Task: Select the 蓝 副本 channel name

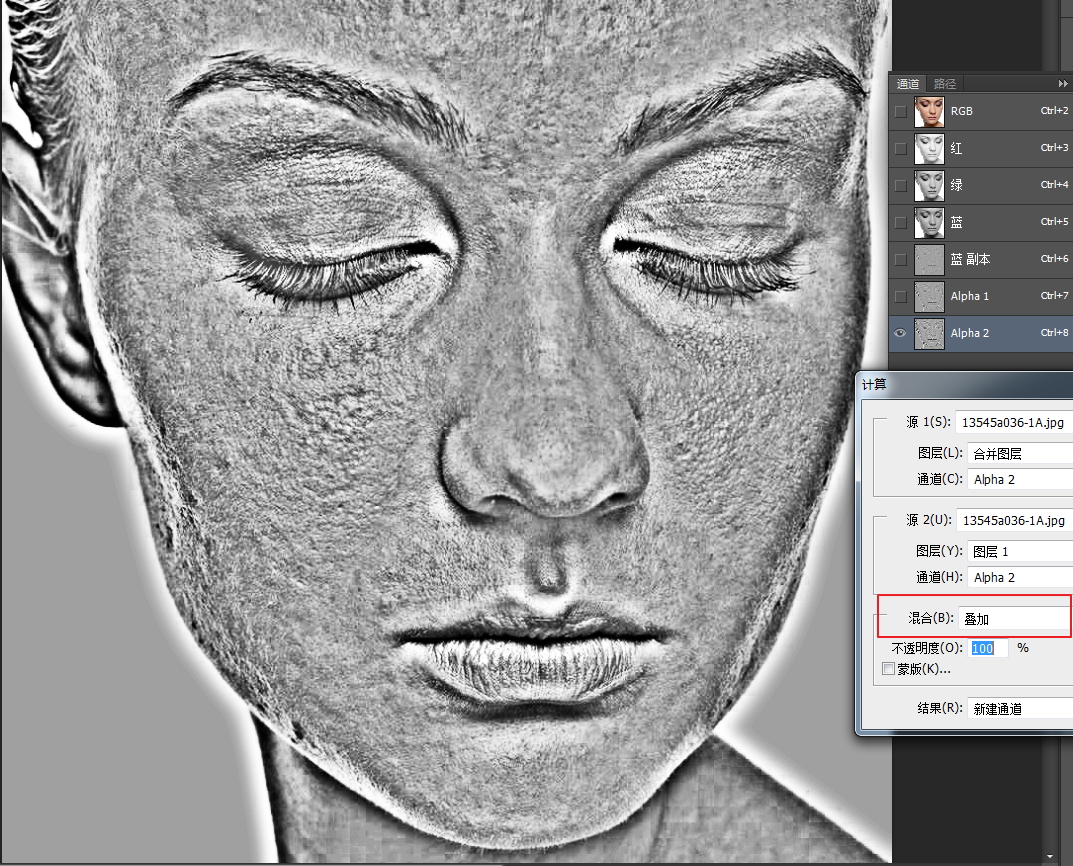Action: [970, 259]
